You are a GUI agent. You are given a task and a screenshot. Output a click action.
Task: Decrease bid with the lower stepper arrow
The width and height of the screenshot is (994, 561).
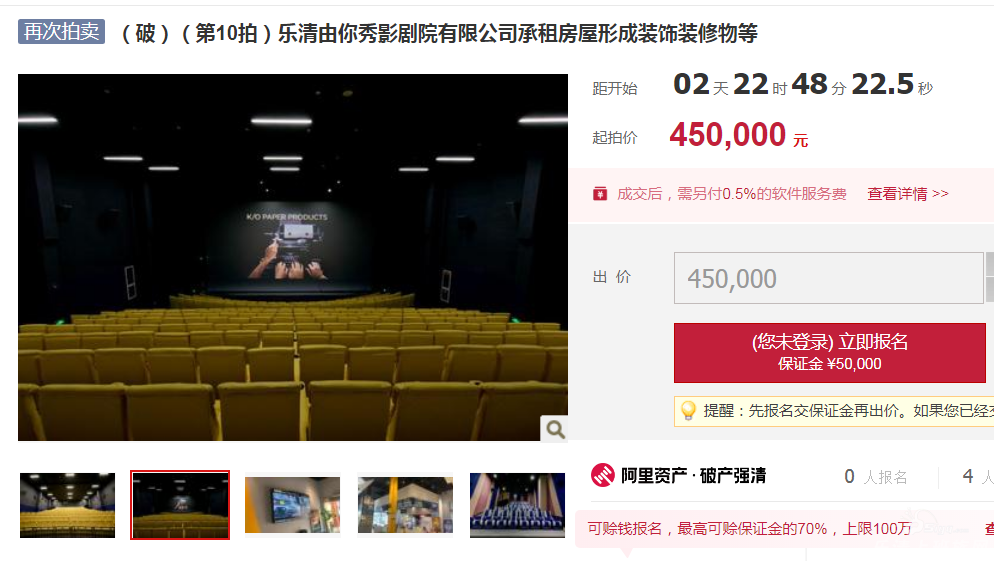(990, 291)
